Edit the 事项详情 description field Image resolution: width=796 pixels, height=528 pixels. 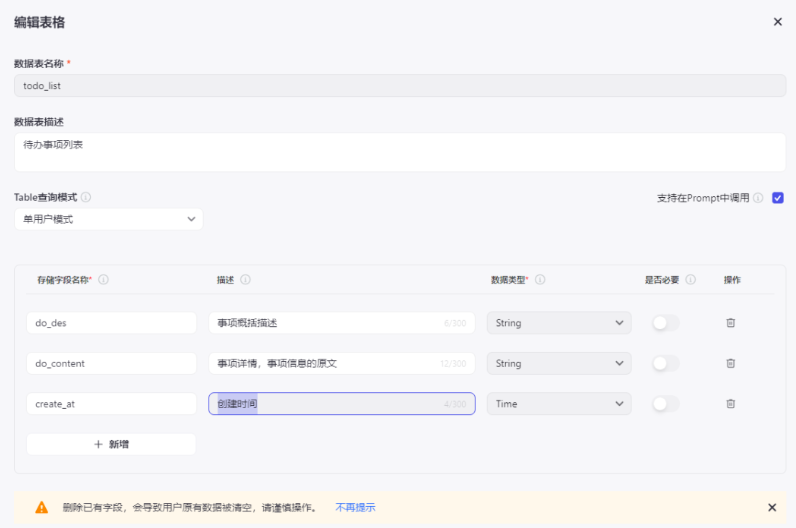[x=342, y=364]
